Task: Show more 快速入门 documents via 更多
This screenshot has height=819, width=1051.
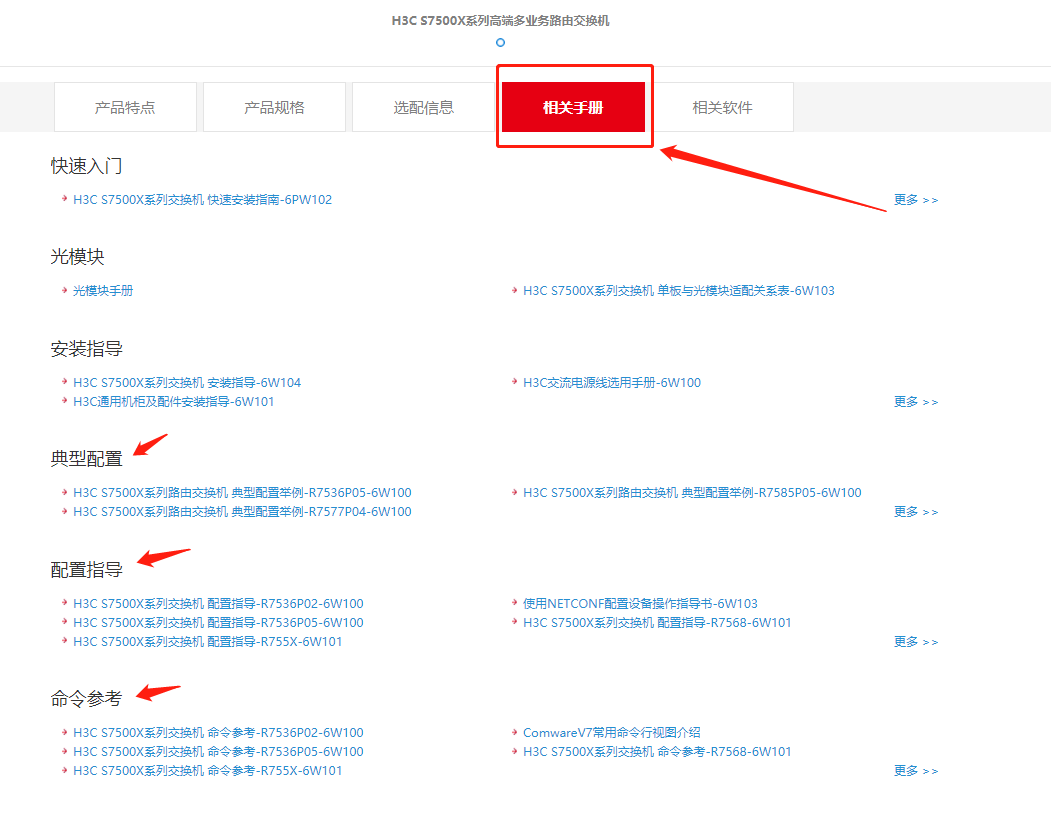Action: 916,200
